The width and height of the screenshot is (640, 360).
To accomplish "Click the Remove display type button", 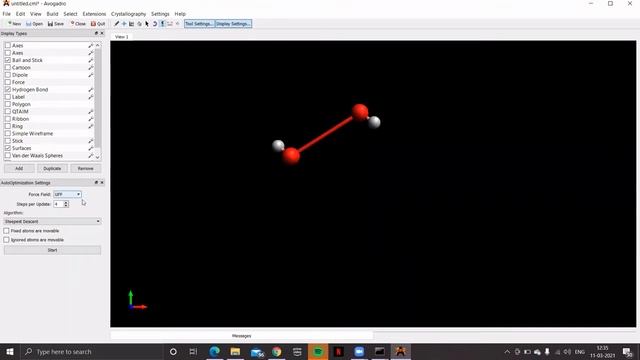I will coord(85,169).
